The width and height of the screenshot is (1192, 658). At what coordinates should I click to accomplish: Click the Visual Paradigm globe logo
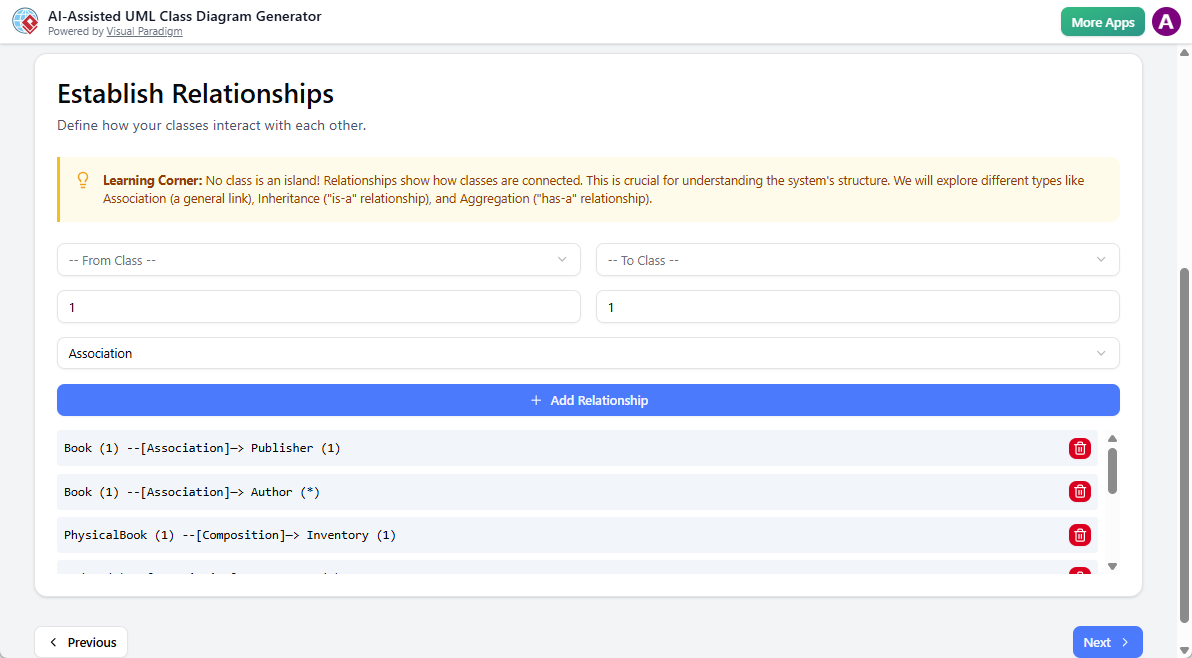(x=25, y=21)
